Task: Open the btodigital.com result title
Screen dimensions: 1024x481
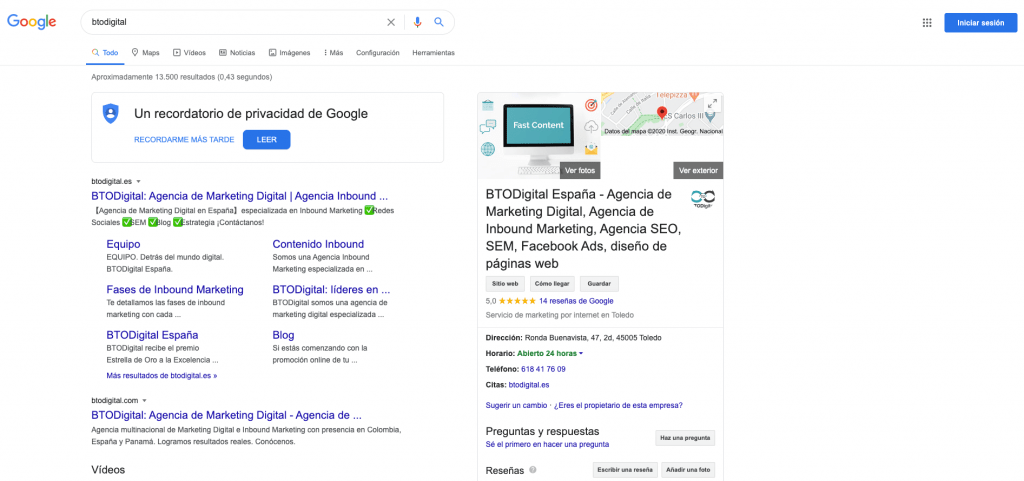Action: (x=227, y=415)
